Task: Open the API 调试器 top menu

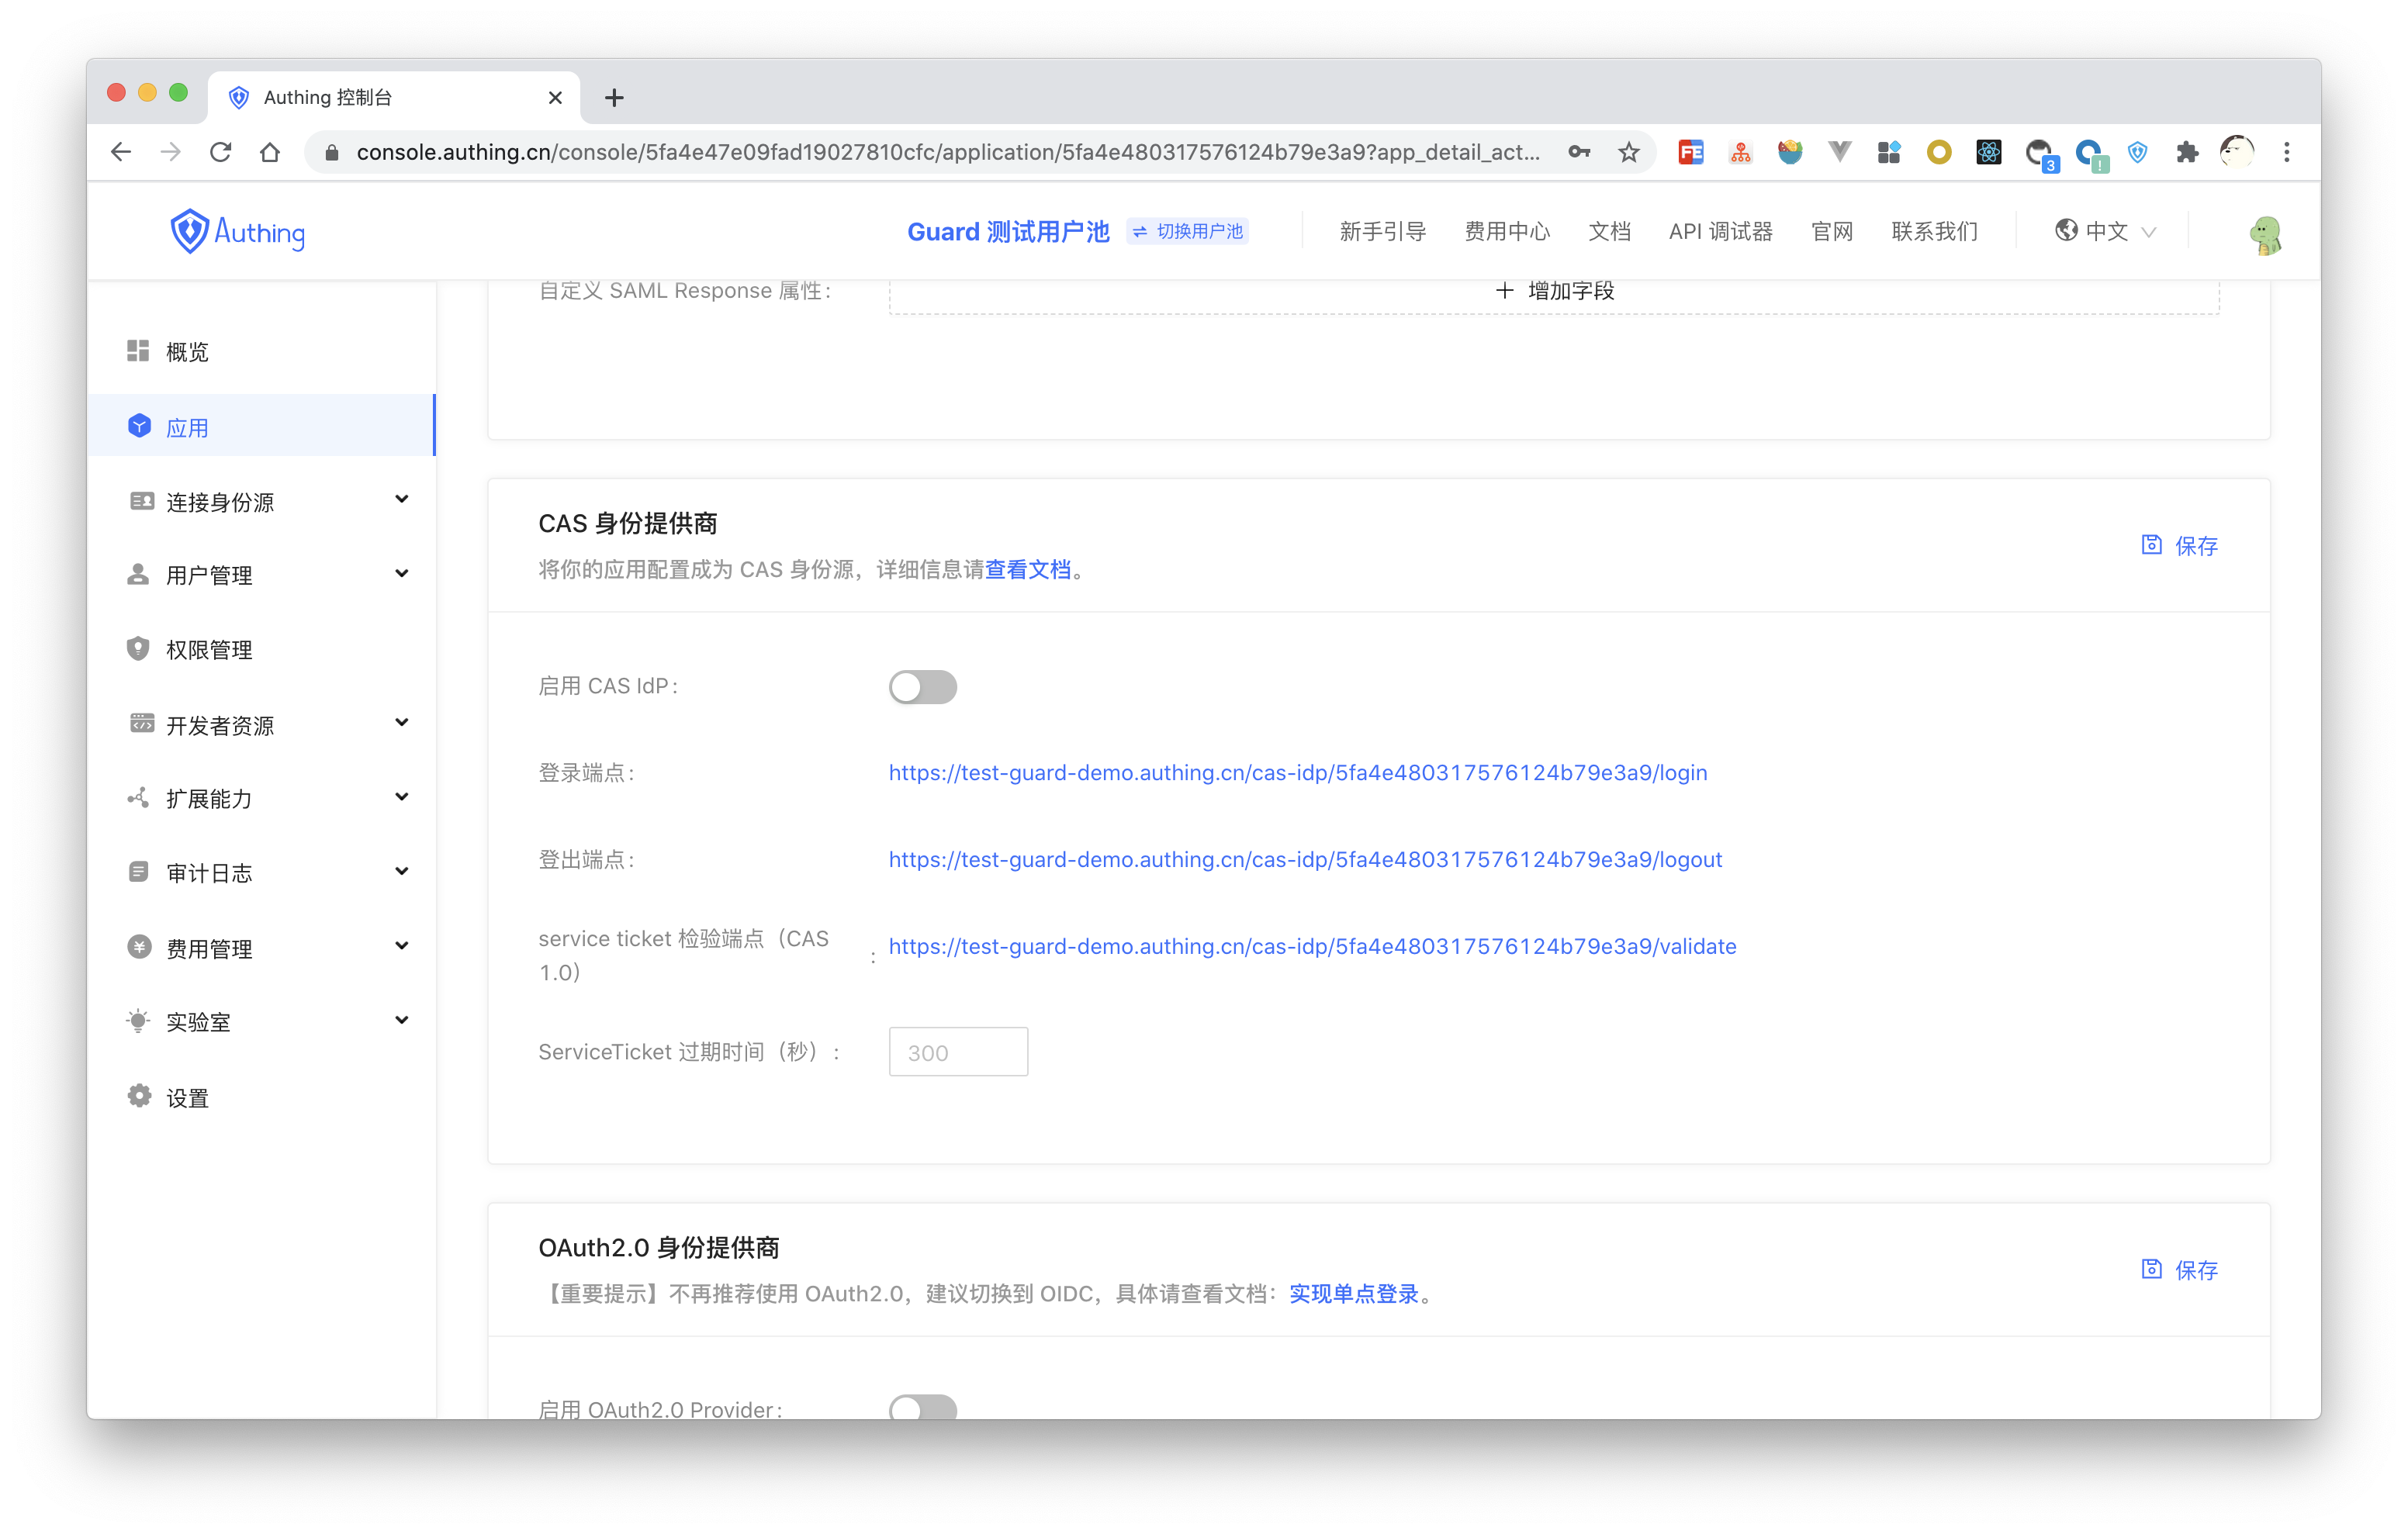Action: click(1720, 232)
